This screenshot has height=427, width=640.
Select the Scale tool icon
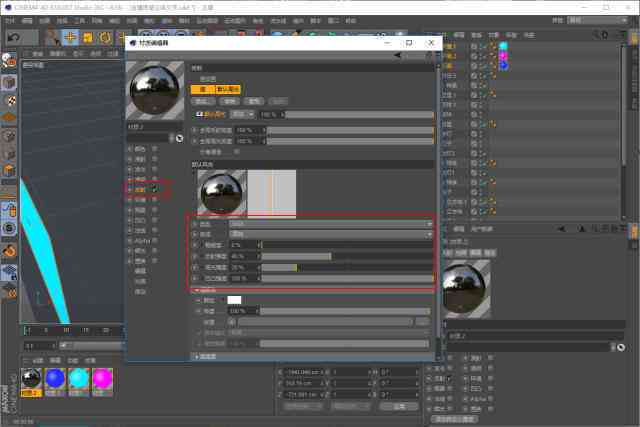[88, 37]
